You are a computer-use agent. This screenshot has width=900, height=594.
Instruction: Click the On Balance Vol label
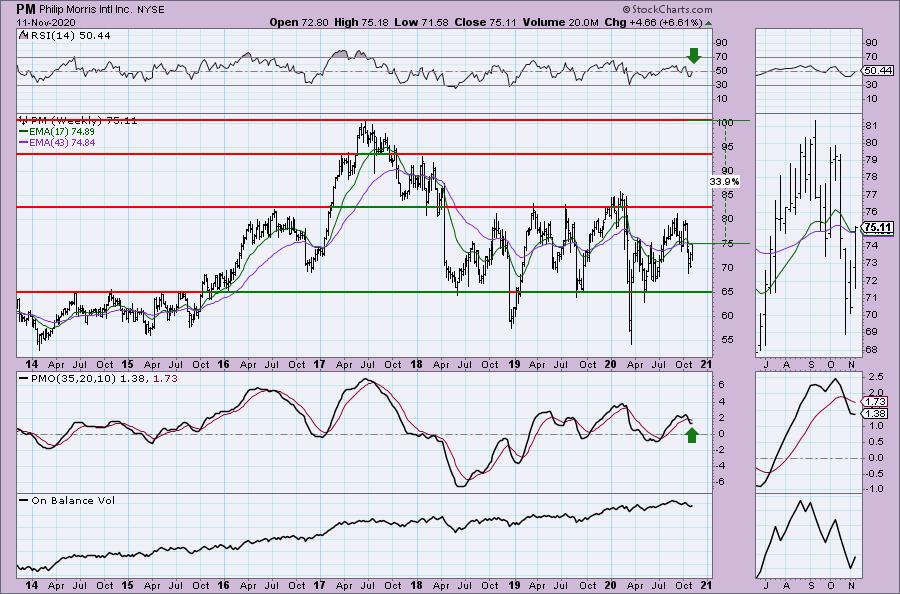[73, 500]
